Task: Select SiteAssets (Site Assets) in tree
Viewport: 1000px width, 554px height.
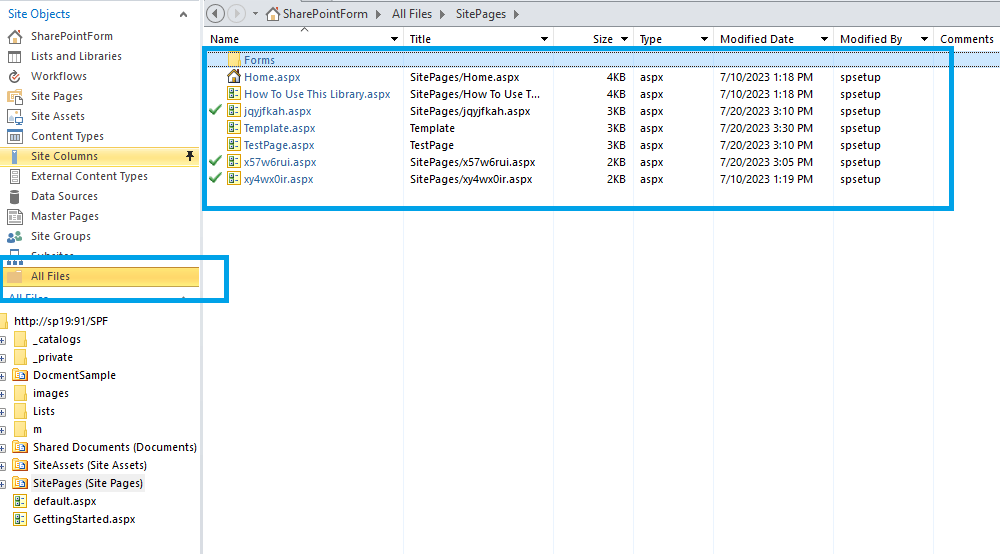Action: (90, 465)
